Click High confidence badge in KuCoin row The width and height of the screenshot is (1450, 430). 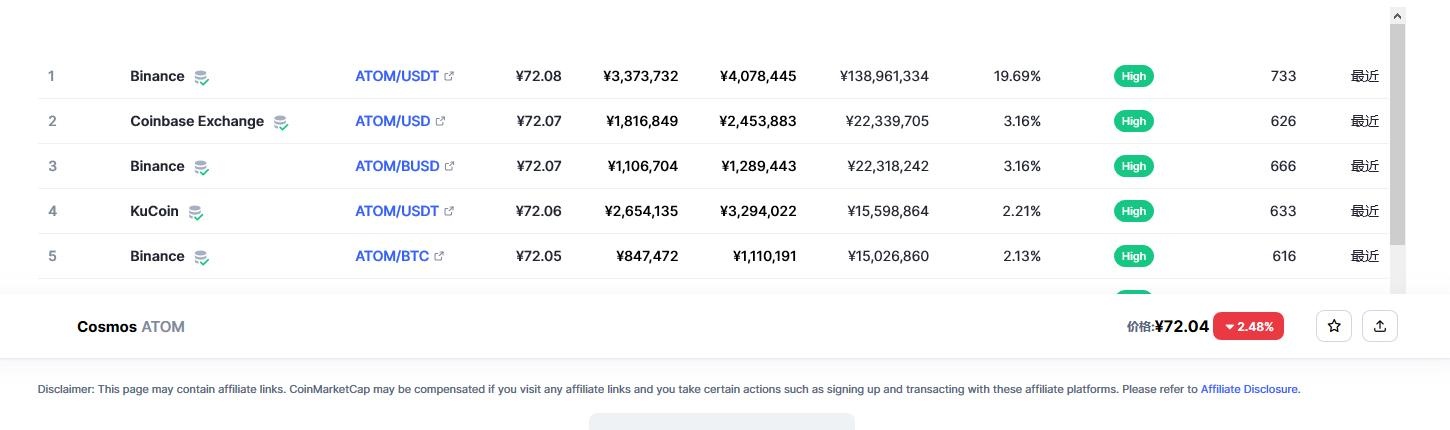1133,211
